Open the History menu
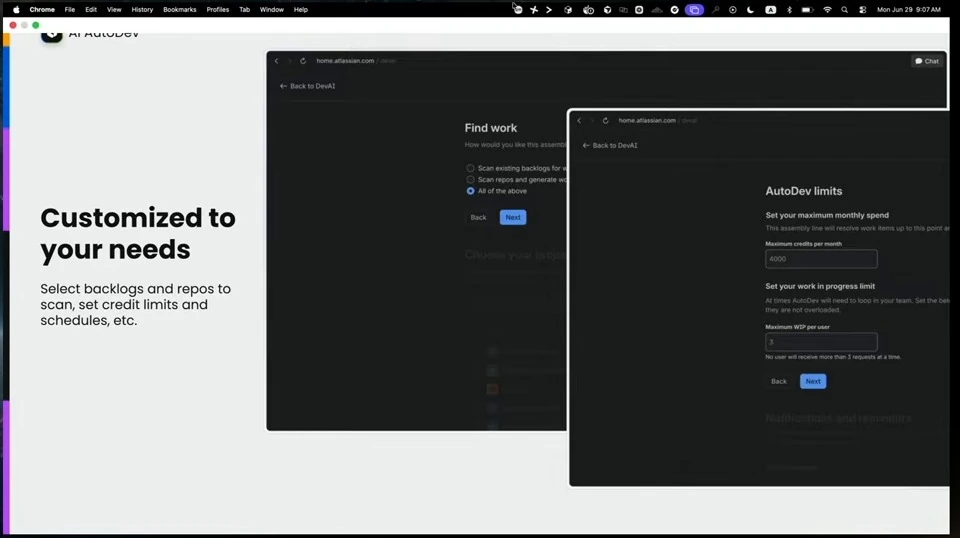Screen dimensions: 960x538 click(142, 10)
